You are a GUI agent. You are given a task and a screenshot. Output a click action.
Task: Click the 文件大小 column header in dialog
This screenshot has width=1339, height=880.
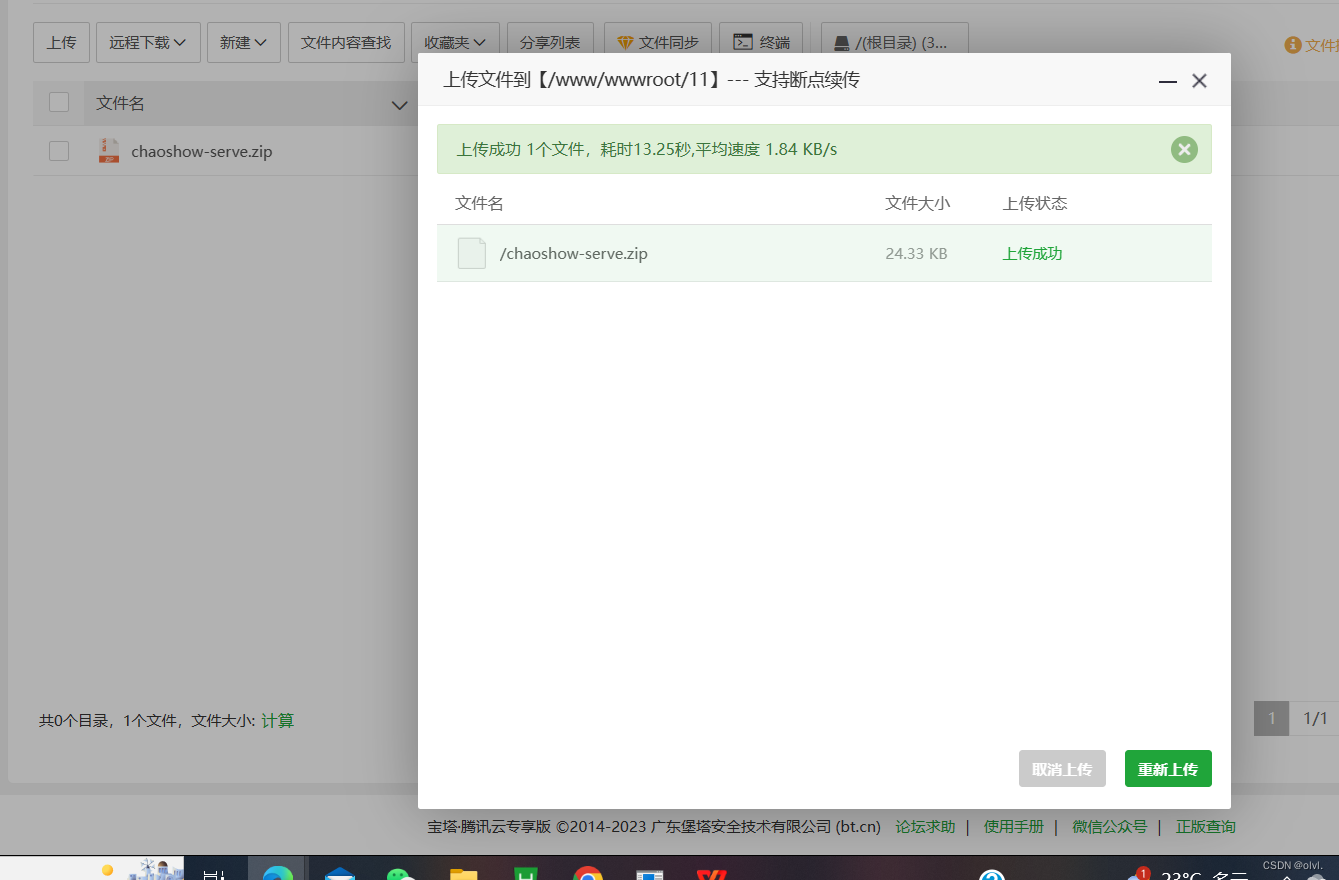pyautogui.click(x=917, y=203)
